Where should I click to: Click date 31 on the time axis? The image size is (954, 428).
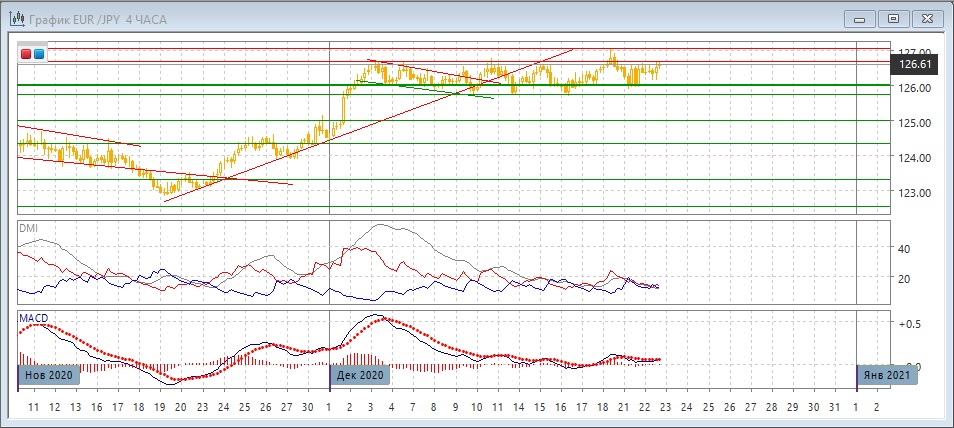pyautogui.click(x=834, y=408)
